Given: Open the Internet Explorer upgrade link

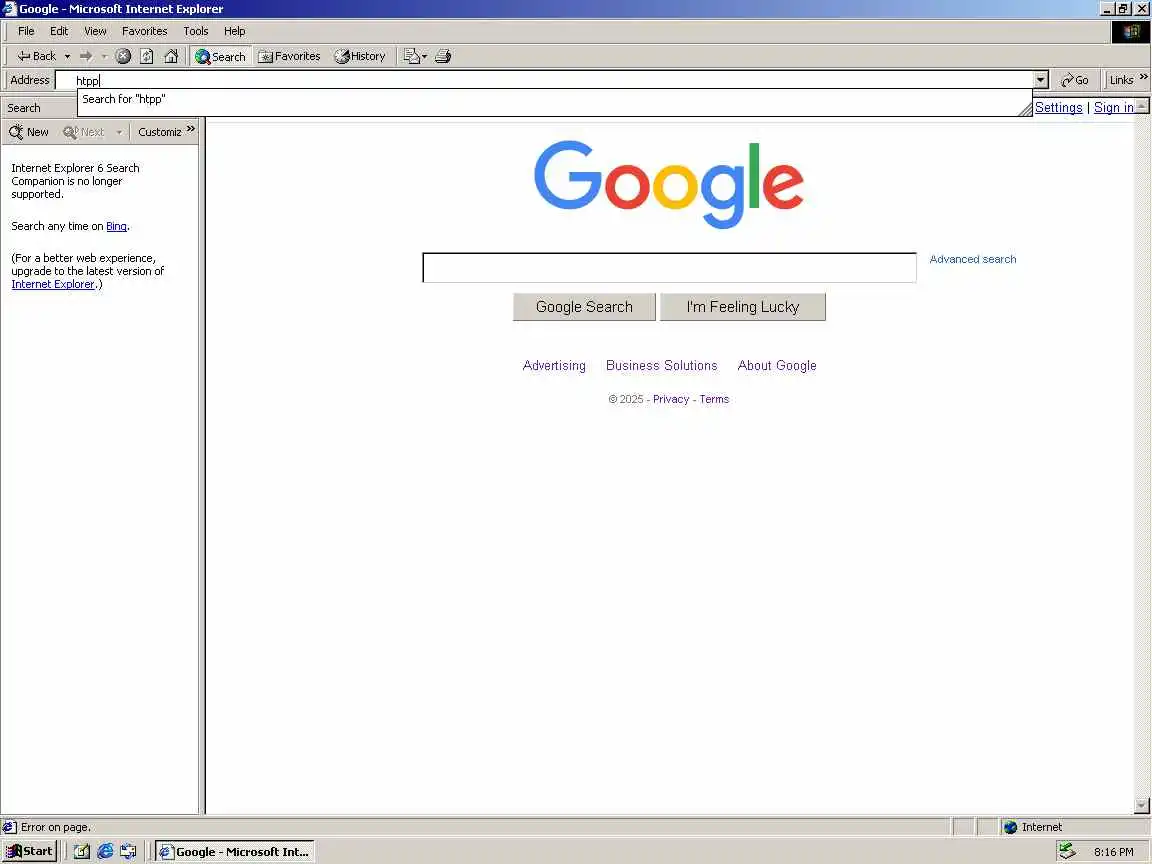Looking at the screenshot, I should pos(53,284).
